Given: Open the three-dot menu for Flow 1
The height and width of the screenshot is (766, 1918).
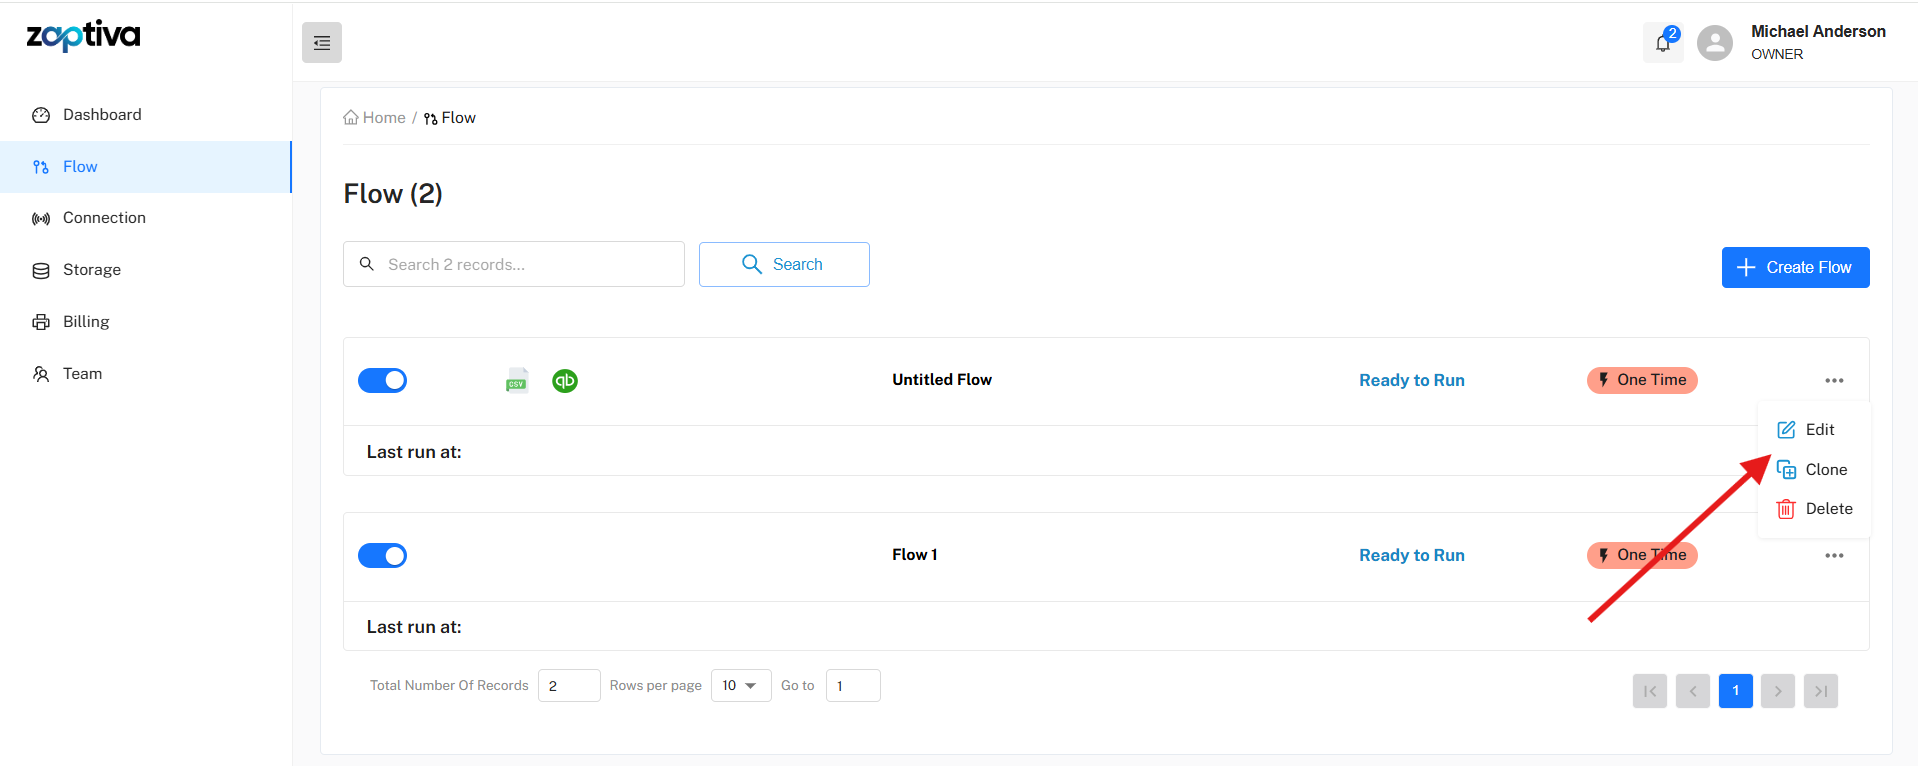Looking at the screenshot, I should pos(1833,556).
